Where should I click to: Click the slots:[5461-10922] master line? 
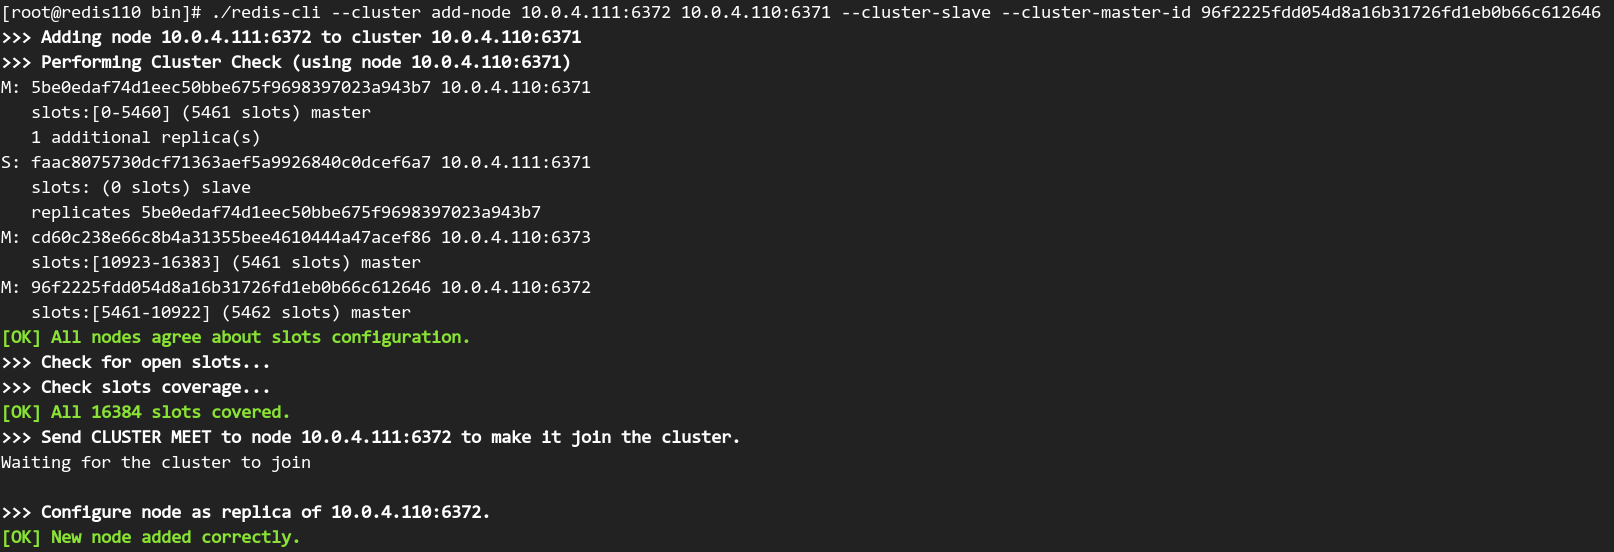[220, 312]
